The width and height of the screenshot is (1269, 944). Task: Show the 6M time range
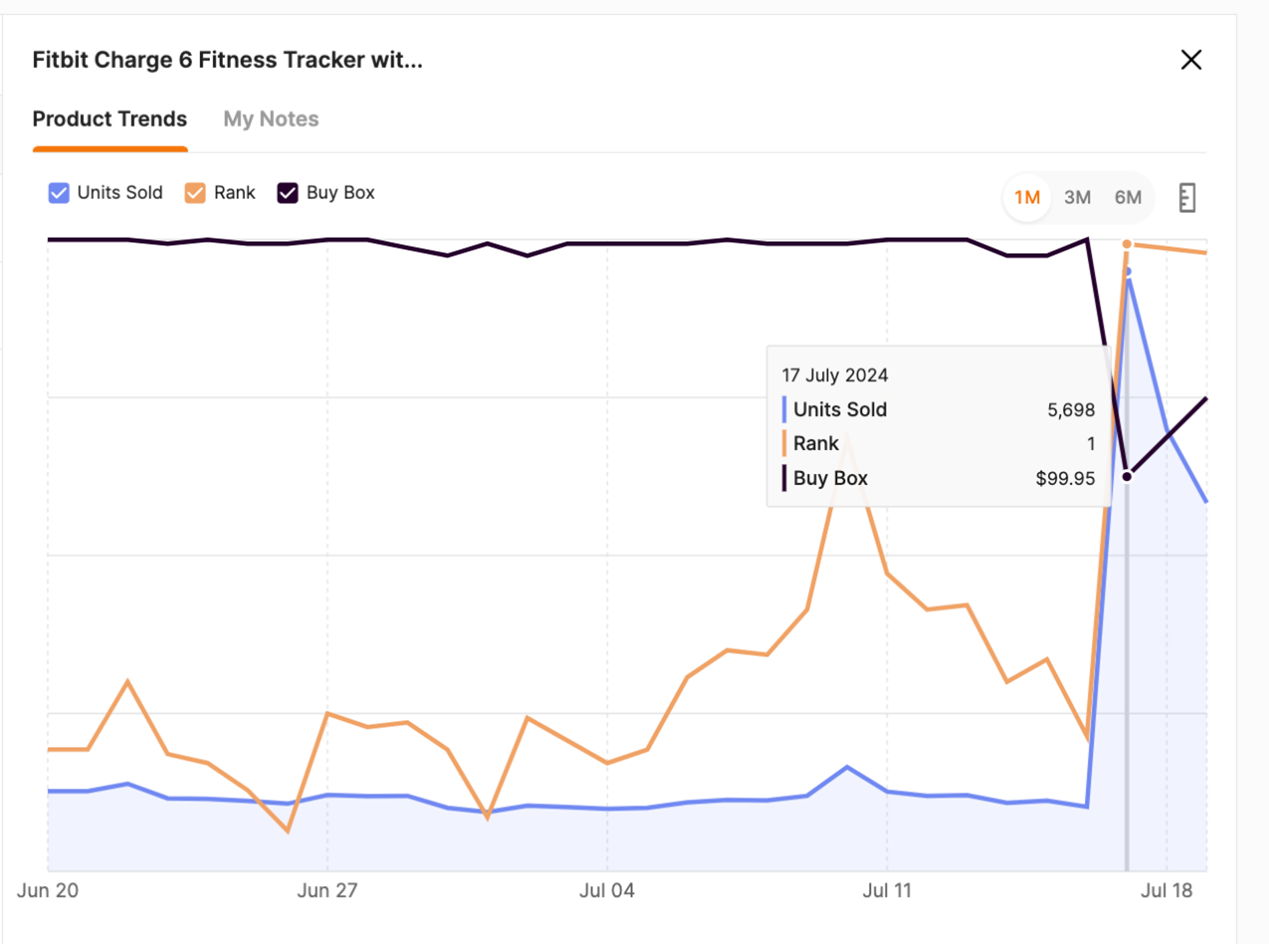(1128, 197)
